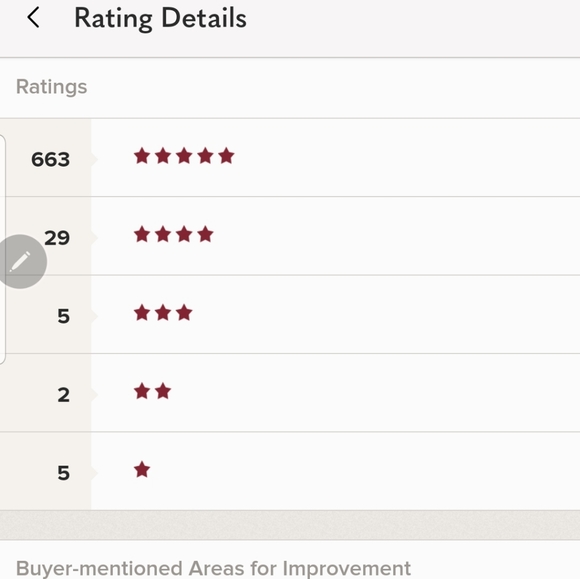Click the last star in the five-star row

[x=226, y=156]
